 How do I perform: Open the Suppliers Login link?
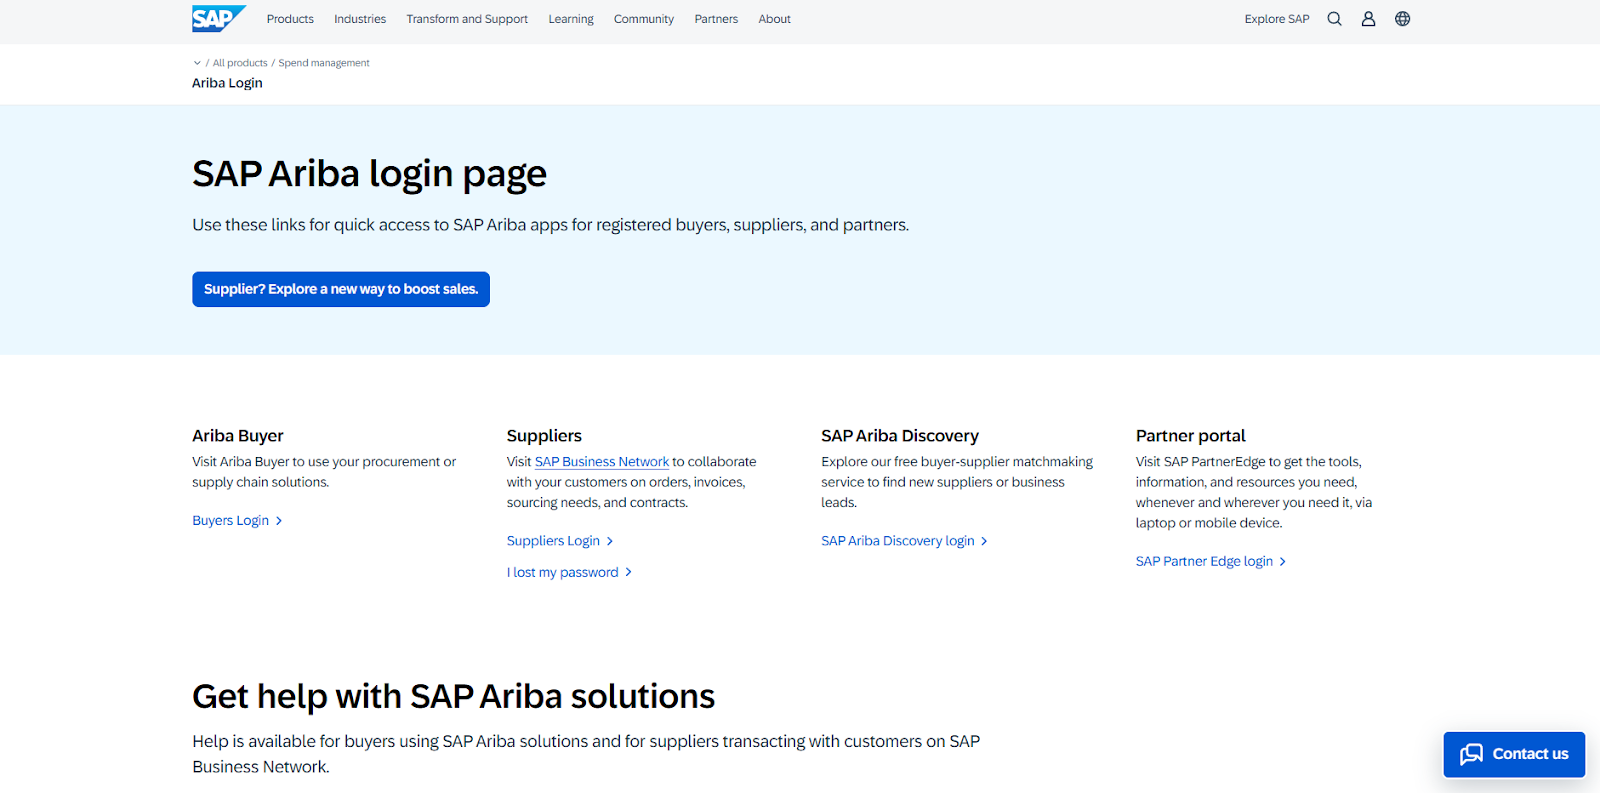coord(553,541)
